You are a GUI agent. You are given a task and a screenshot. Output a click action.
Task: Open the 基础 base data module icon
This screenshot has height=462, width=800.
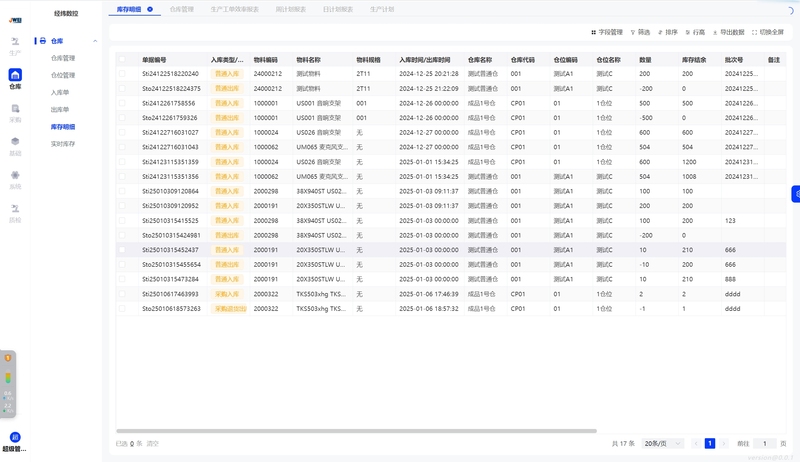[15, 146]
